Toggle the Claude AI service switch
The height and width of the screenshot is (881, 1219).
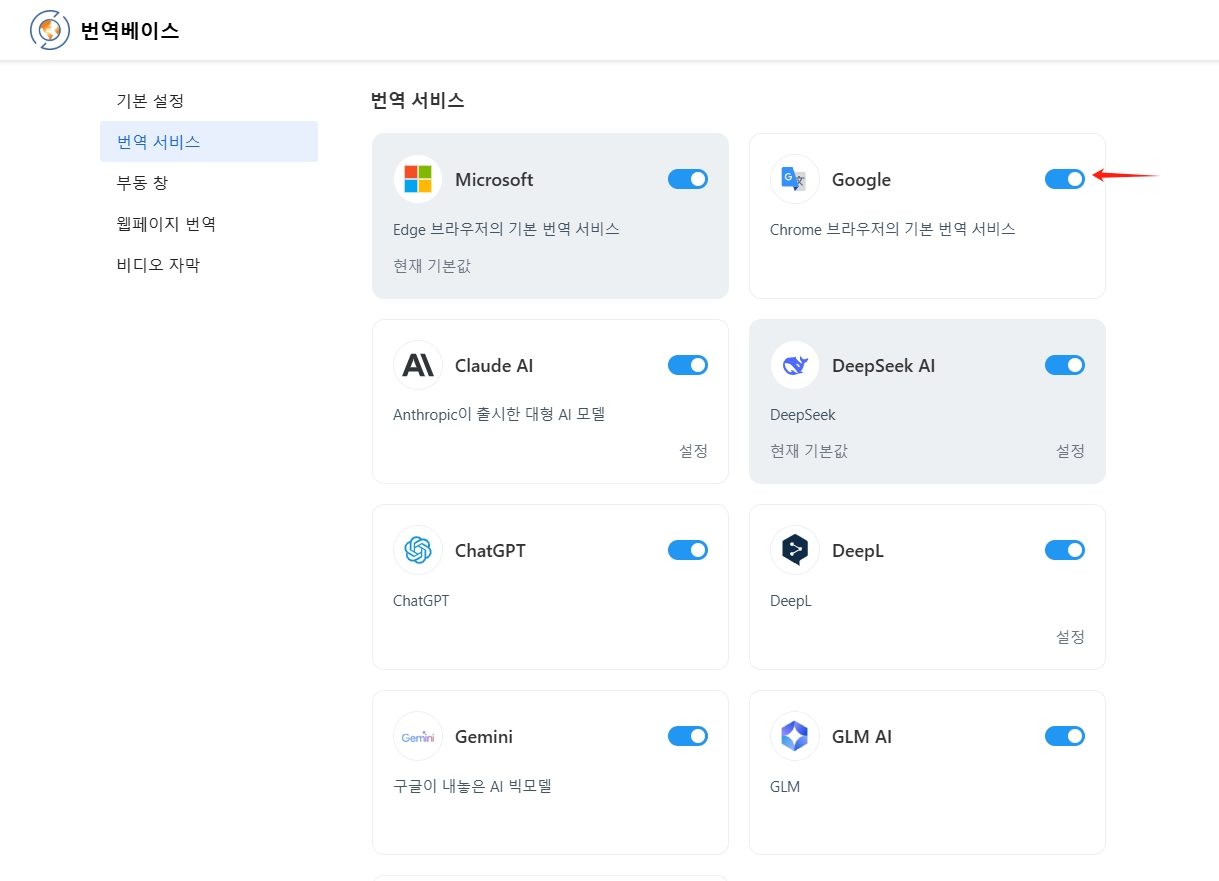pos(688,365)
